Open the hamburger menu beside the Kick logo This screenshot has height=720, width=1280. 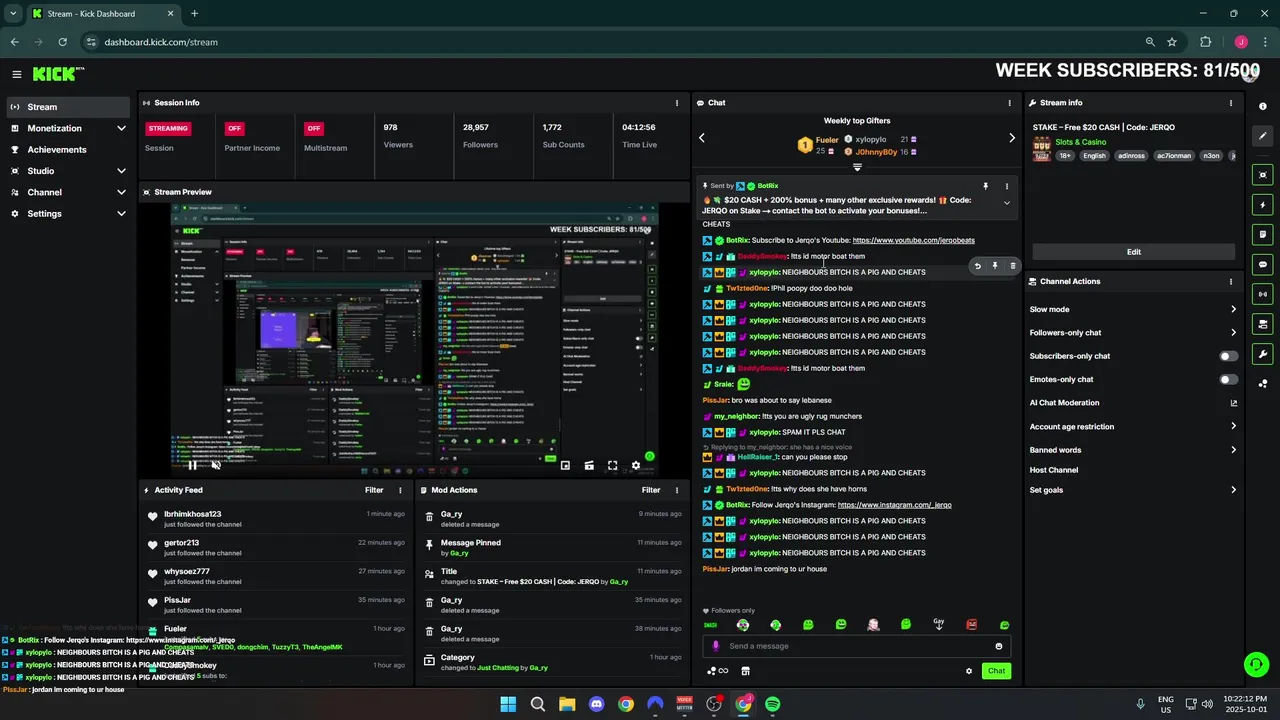click(16, 74)
